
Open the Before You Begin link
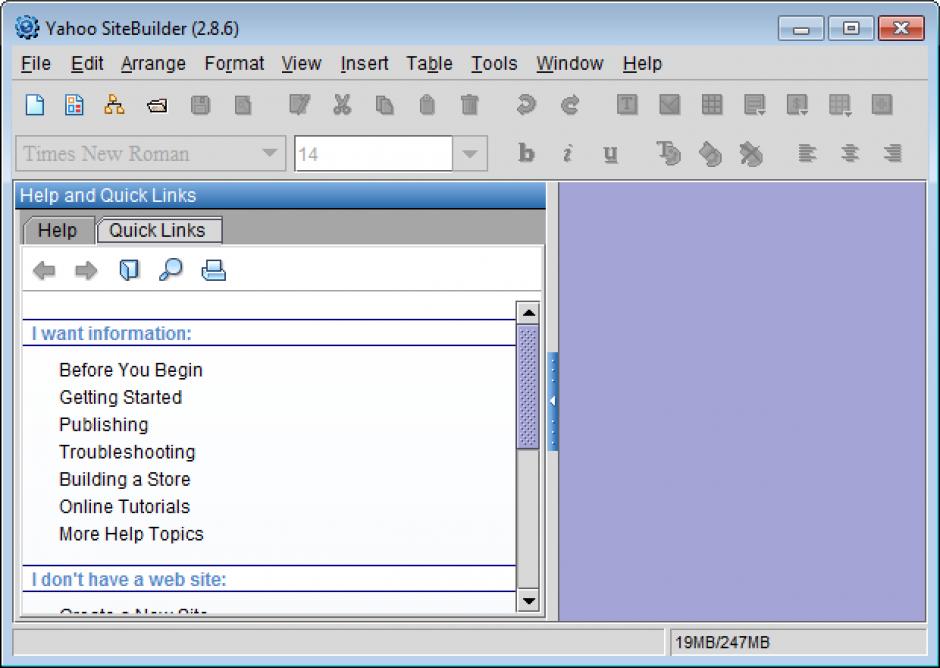(131, 370)
